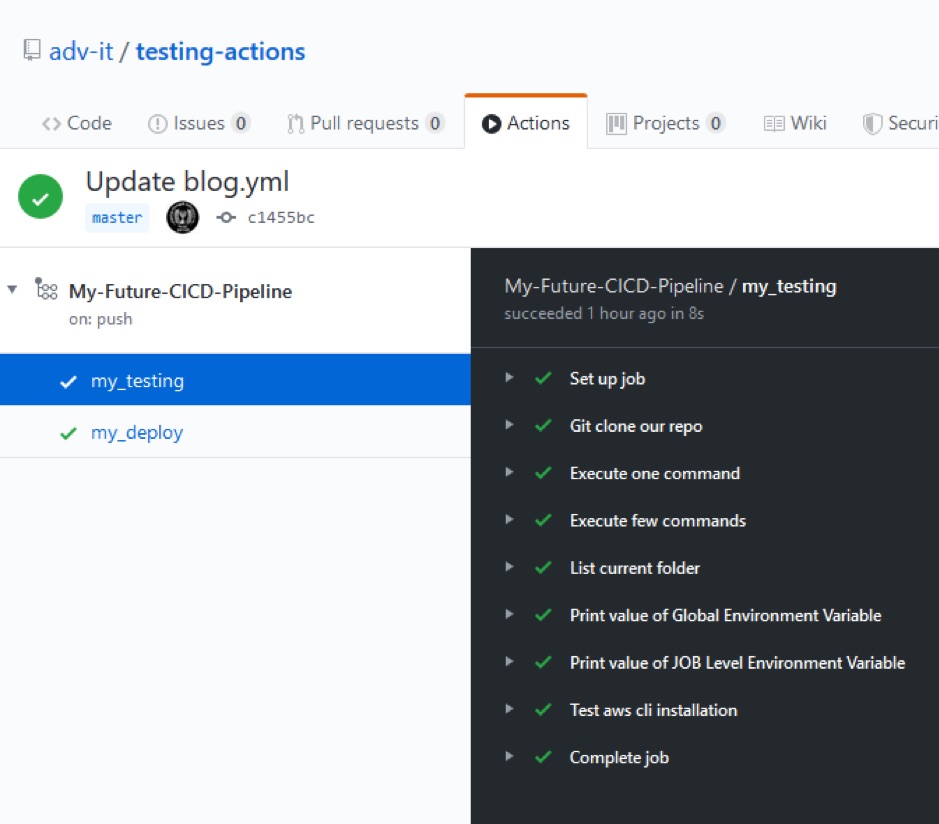Viewport: 939px width, 824px height.
Task: Open the adv-it profile link
Action: 82,51
